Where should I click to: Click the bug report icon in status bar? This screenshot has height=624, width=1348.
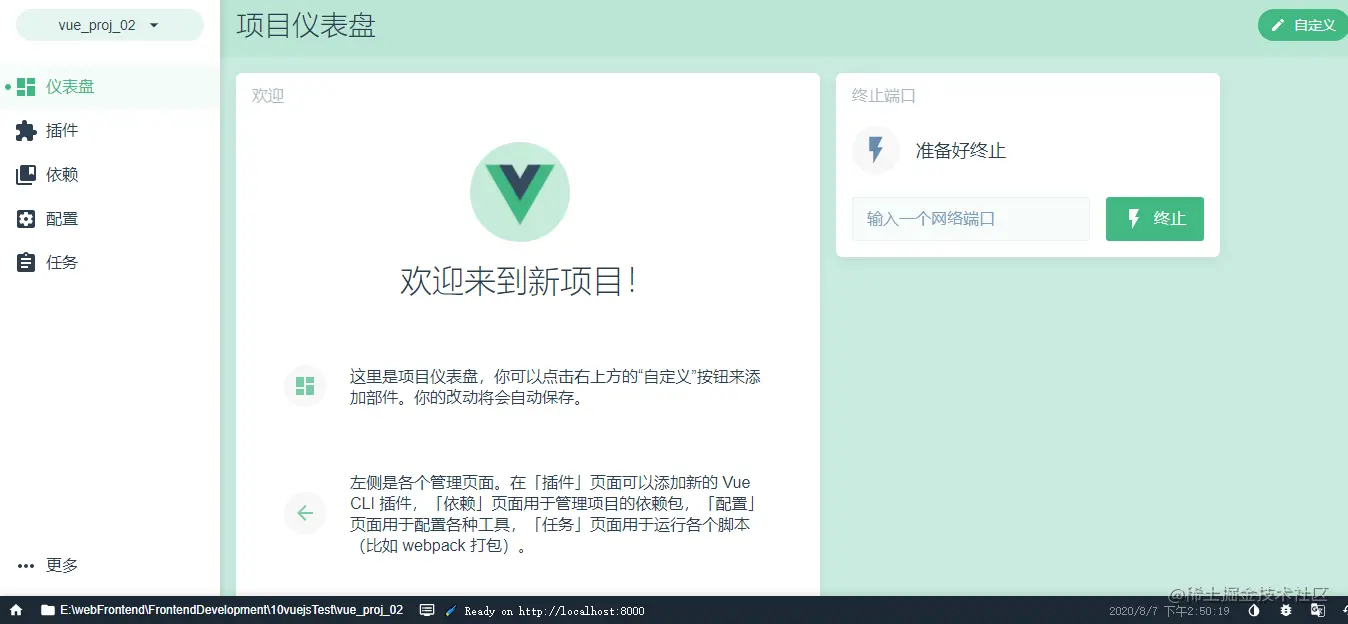(1286, 610)
